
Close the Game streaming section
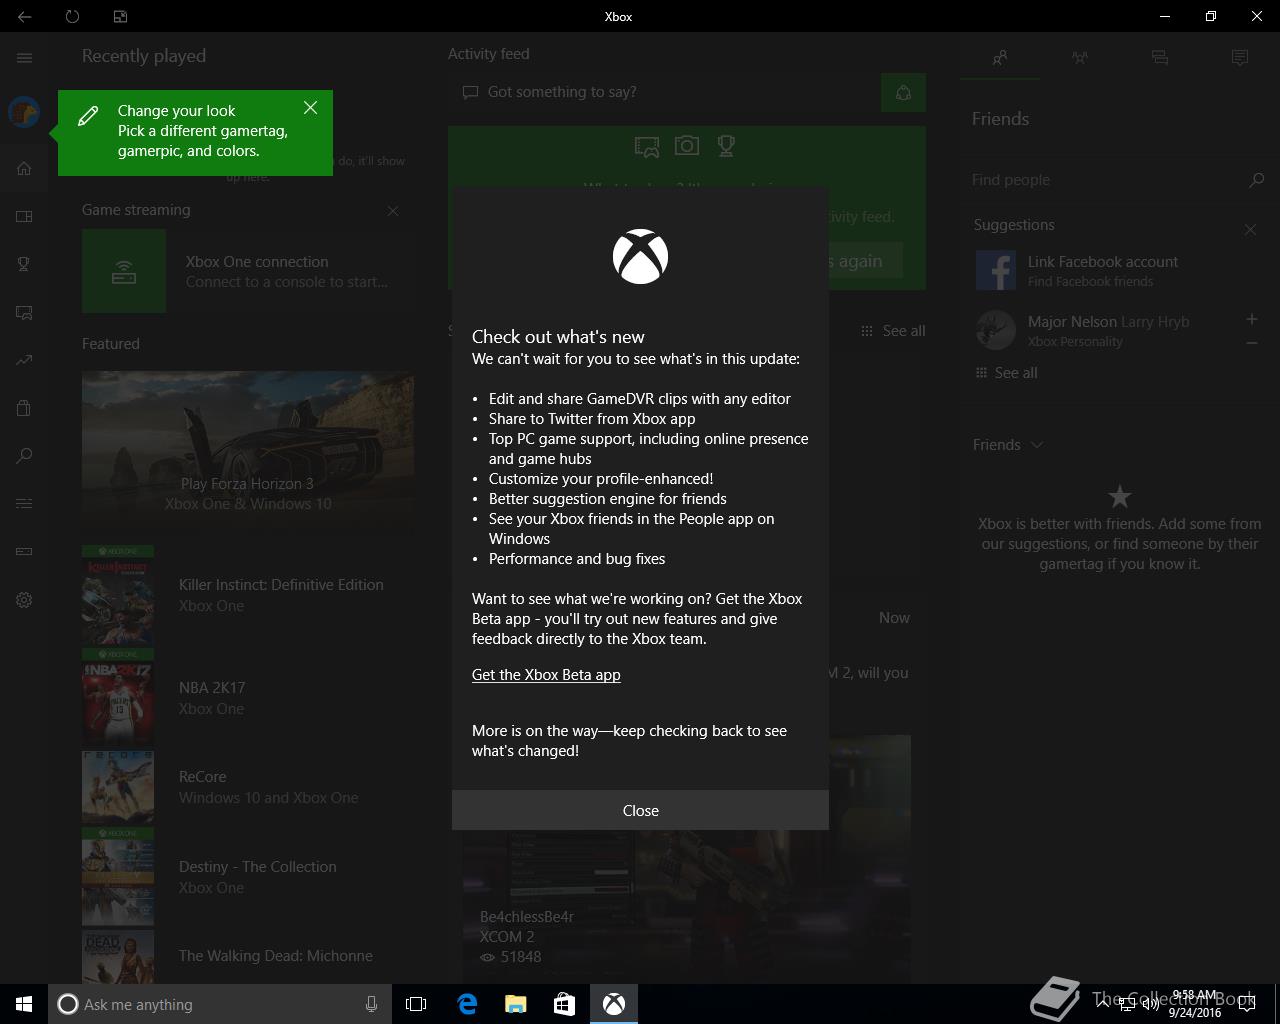click(393, 211)
